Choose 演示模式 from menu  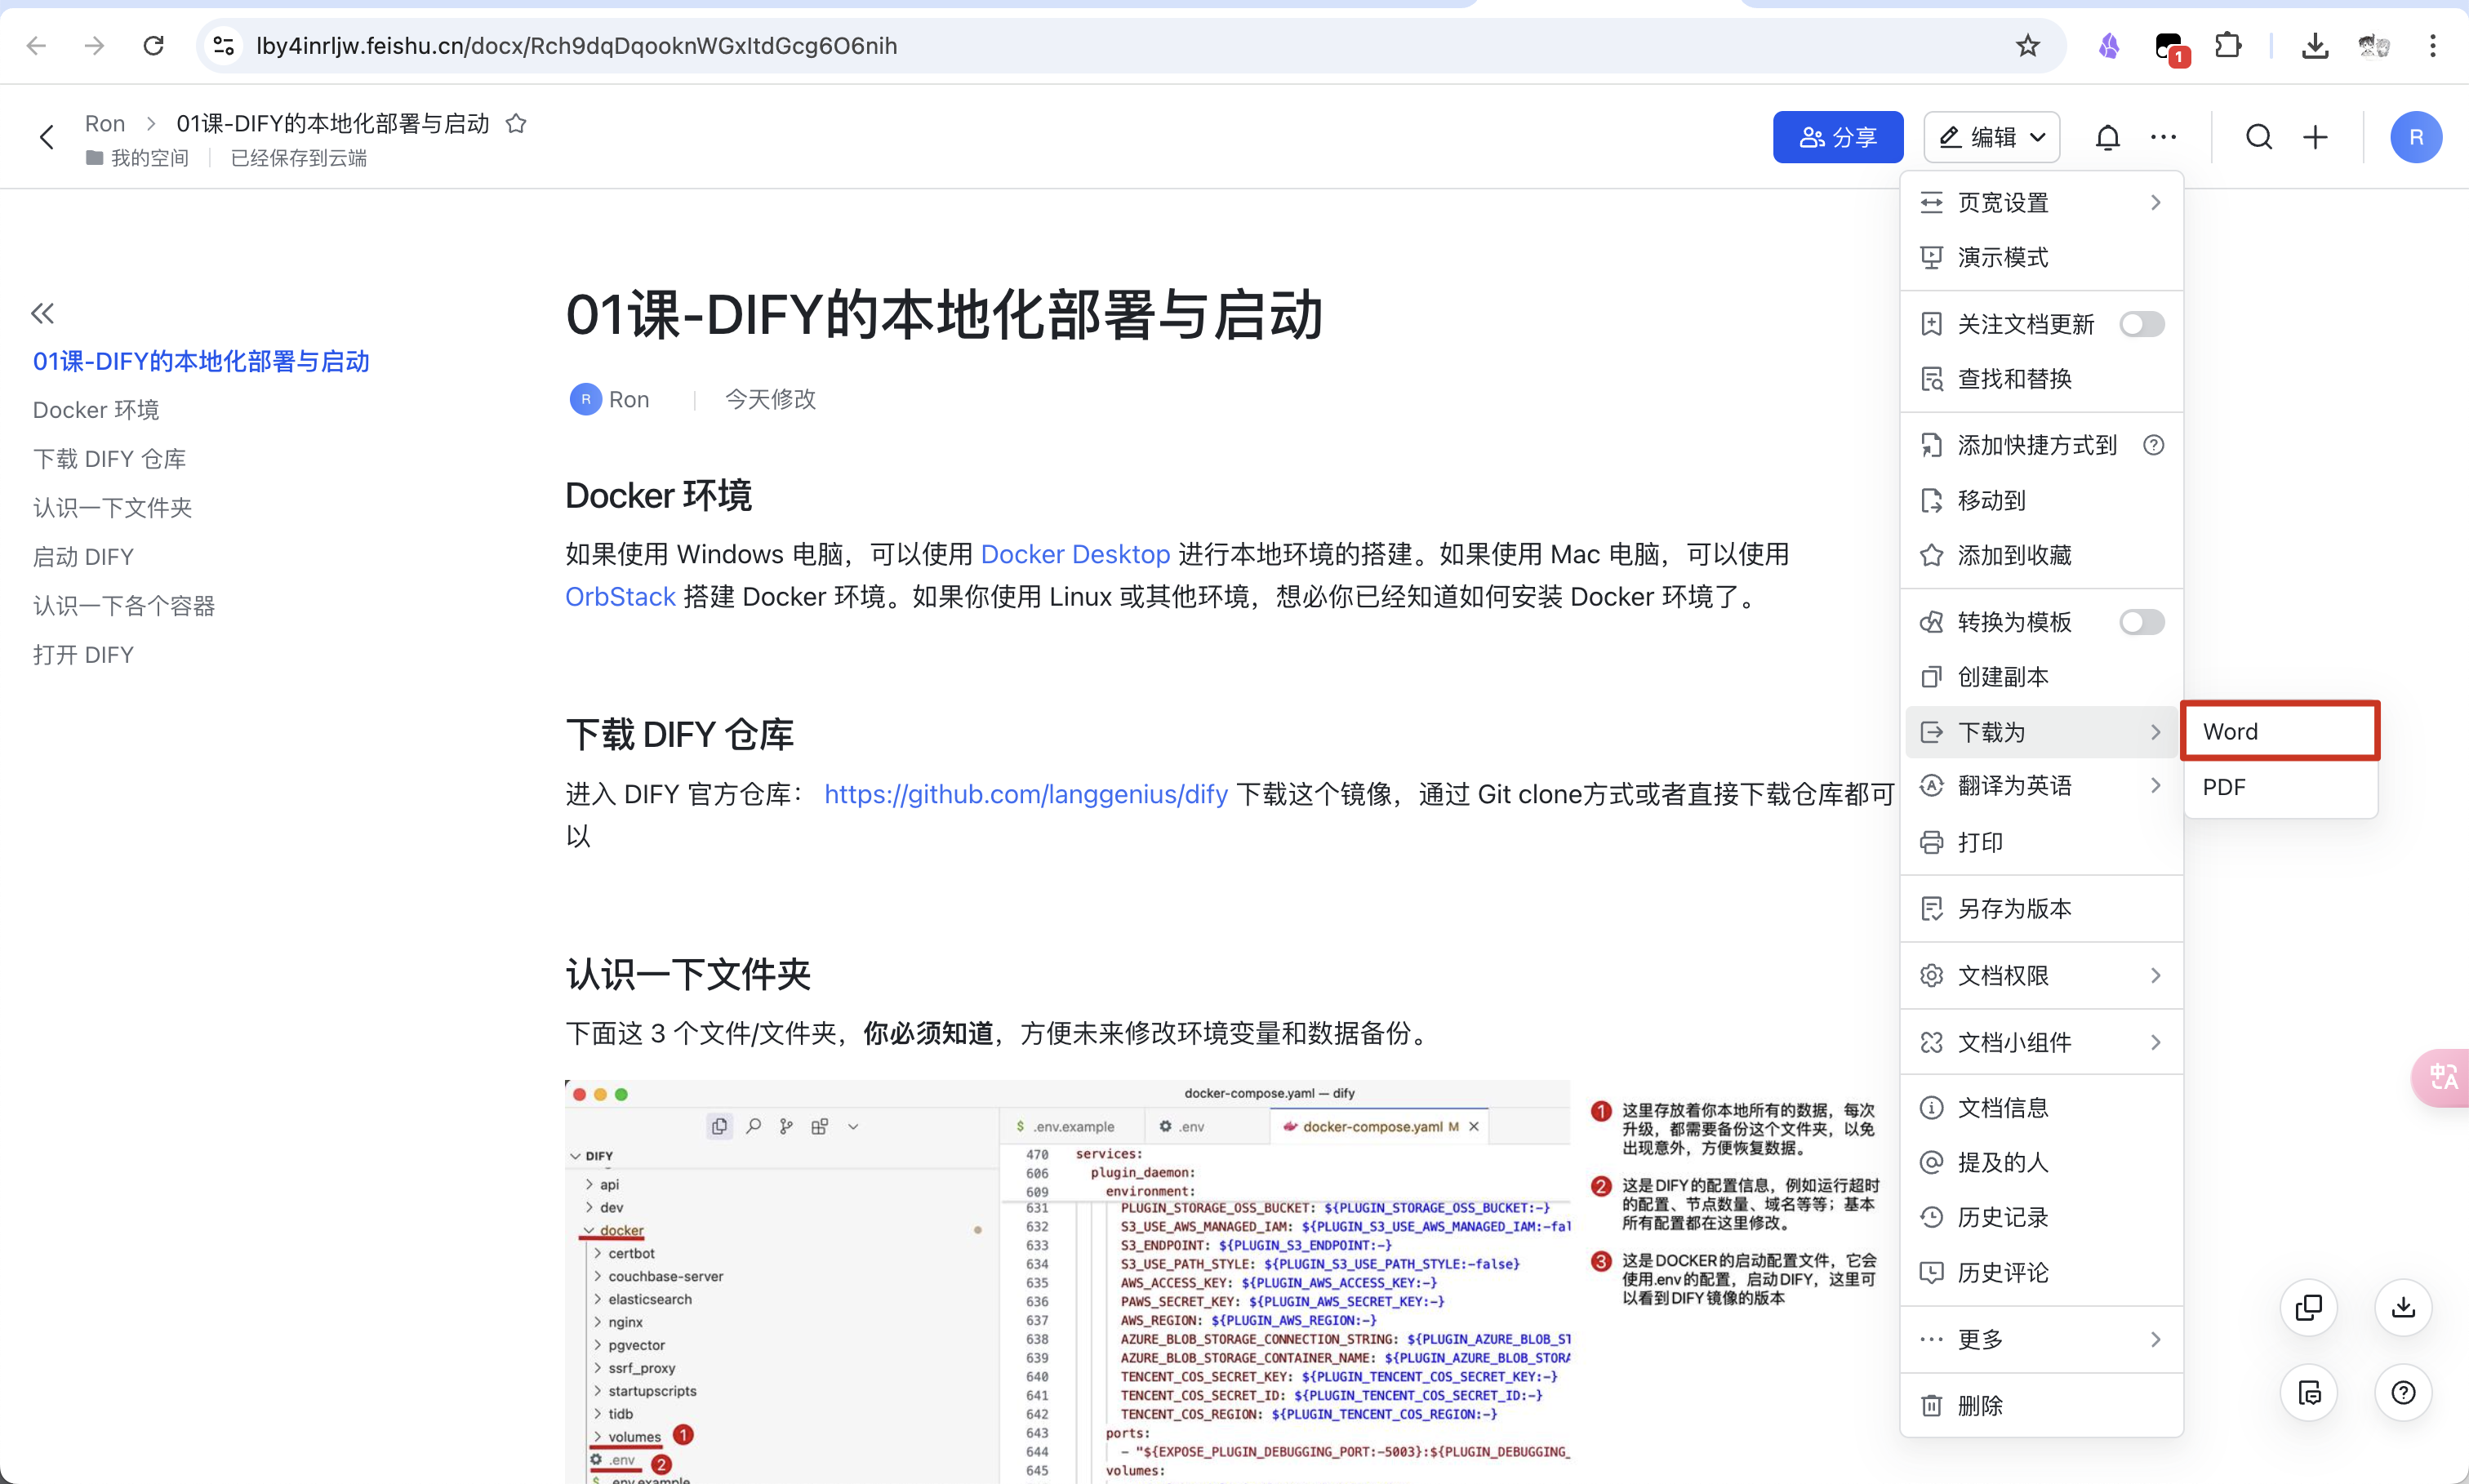2041,258
